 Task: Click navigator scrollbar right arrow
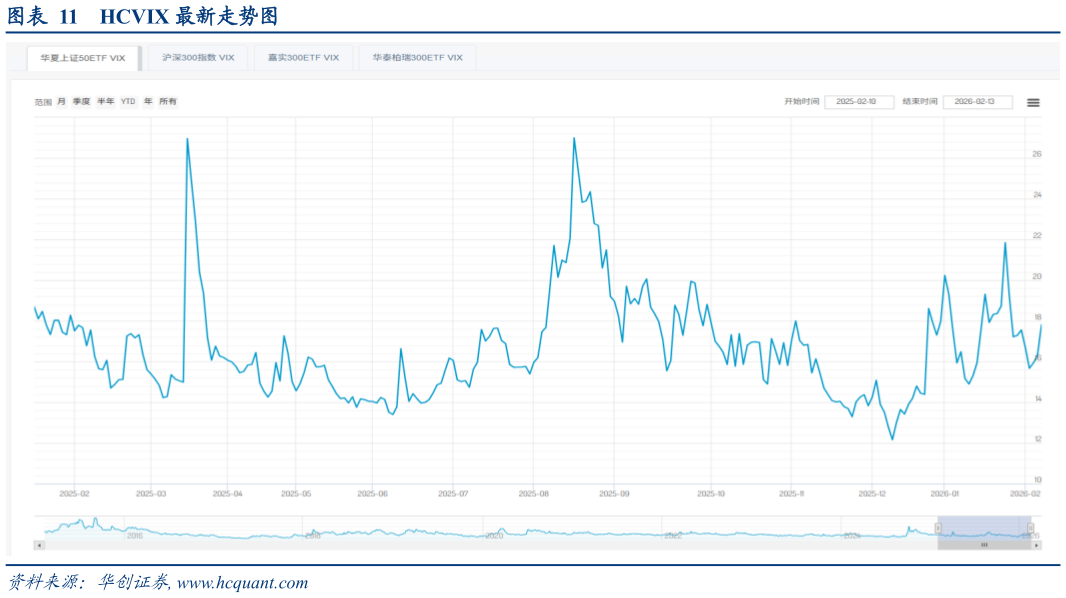pyautogui.click(x=1036, y=545)
